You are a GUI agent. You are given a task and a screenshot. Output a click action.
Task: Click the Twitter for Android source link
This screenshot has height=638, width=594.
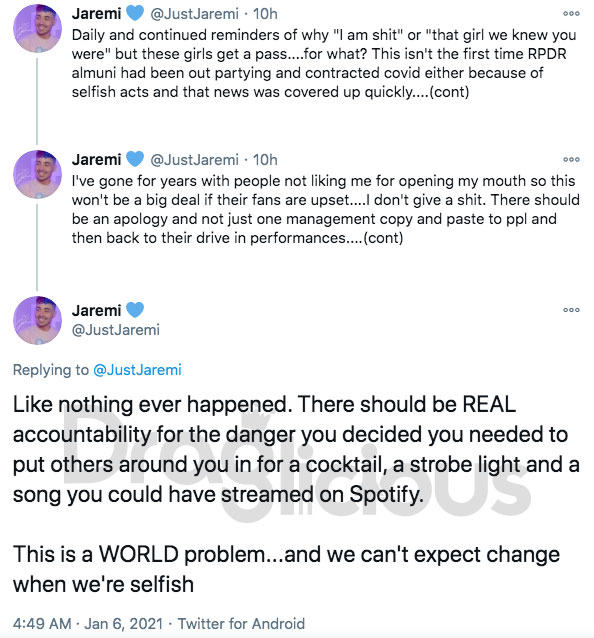tap(241, 624)
